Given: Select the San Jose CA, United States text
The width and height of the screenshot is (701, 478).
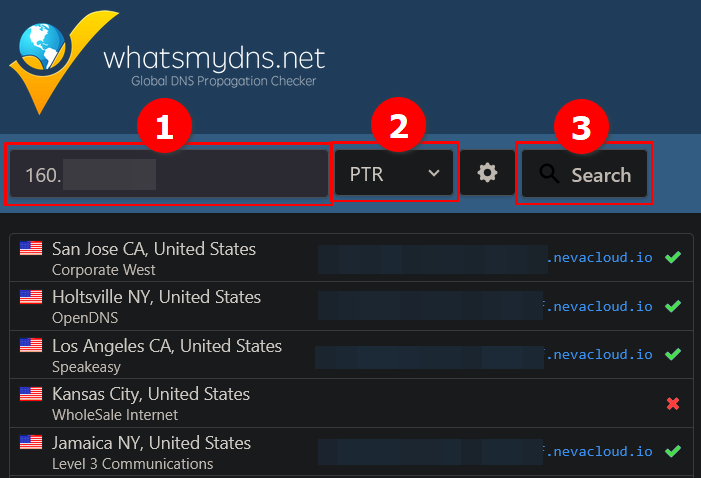Looking at the screenshot, I should [154, 249].
